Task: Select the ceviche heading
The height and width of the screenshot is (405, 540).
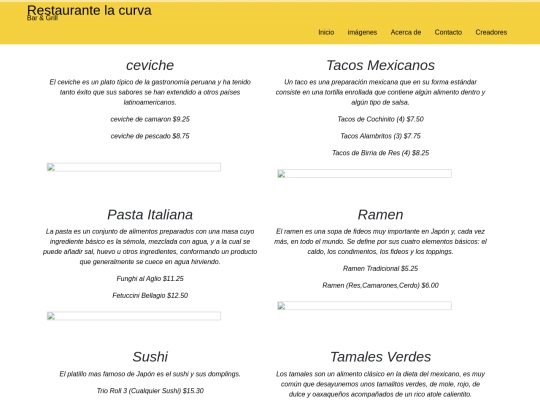Action: pos(150,65)
